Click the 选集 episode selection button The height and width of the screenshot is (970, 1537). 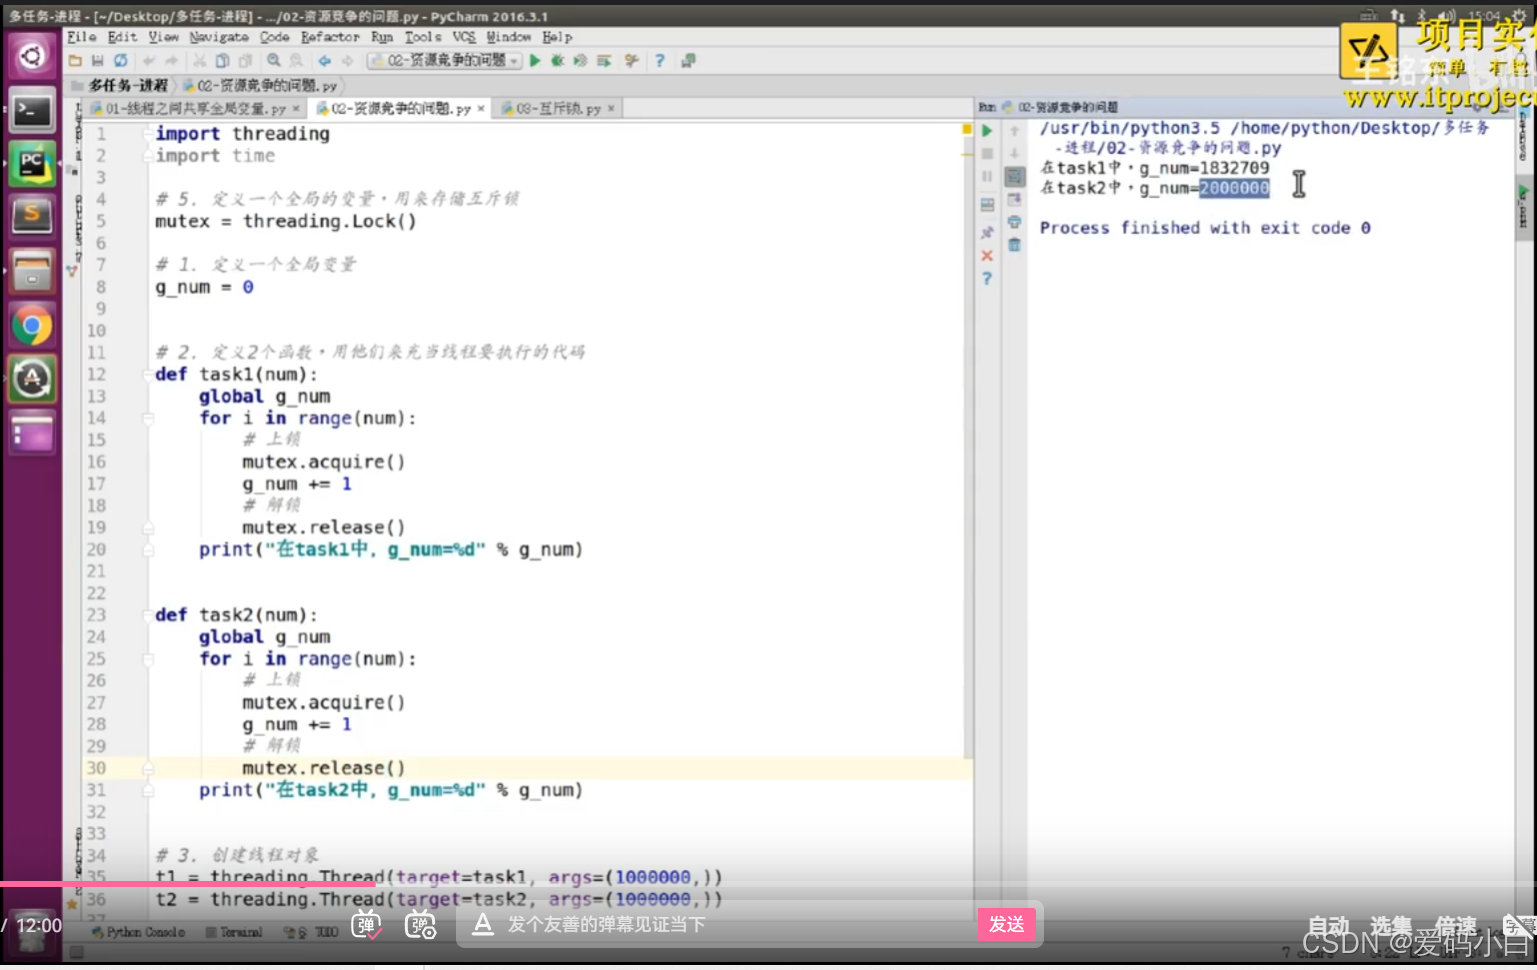pos(1391,927)
